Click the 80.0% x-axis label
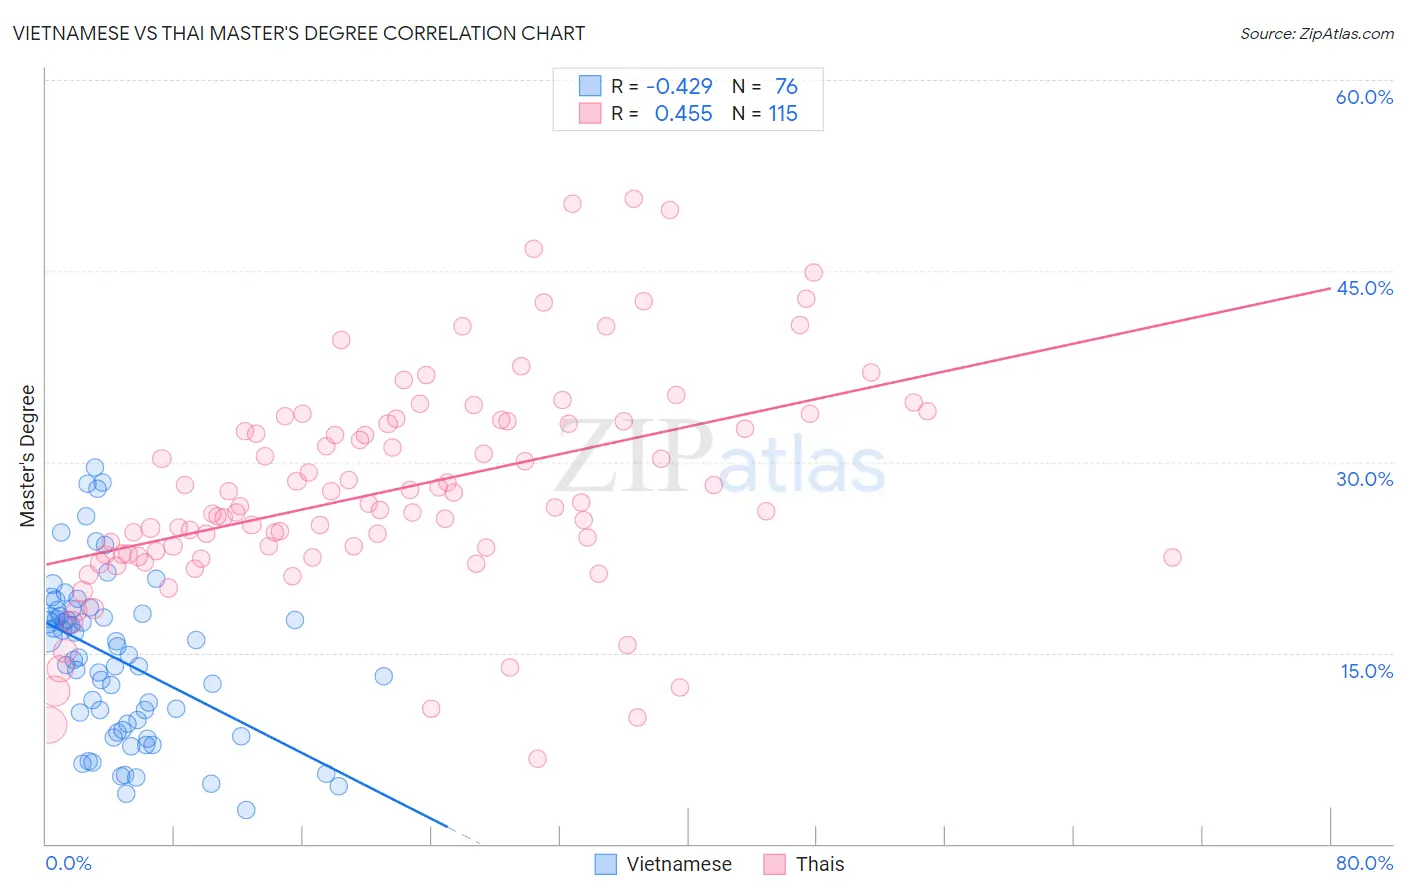This screenshot has width=1406, height=892. pyautogui.click(x=1364, y=863)
